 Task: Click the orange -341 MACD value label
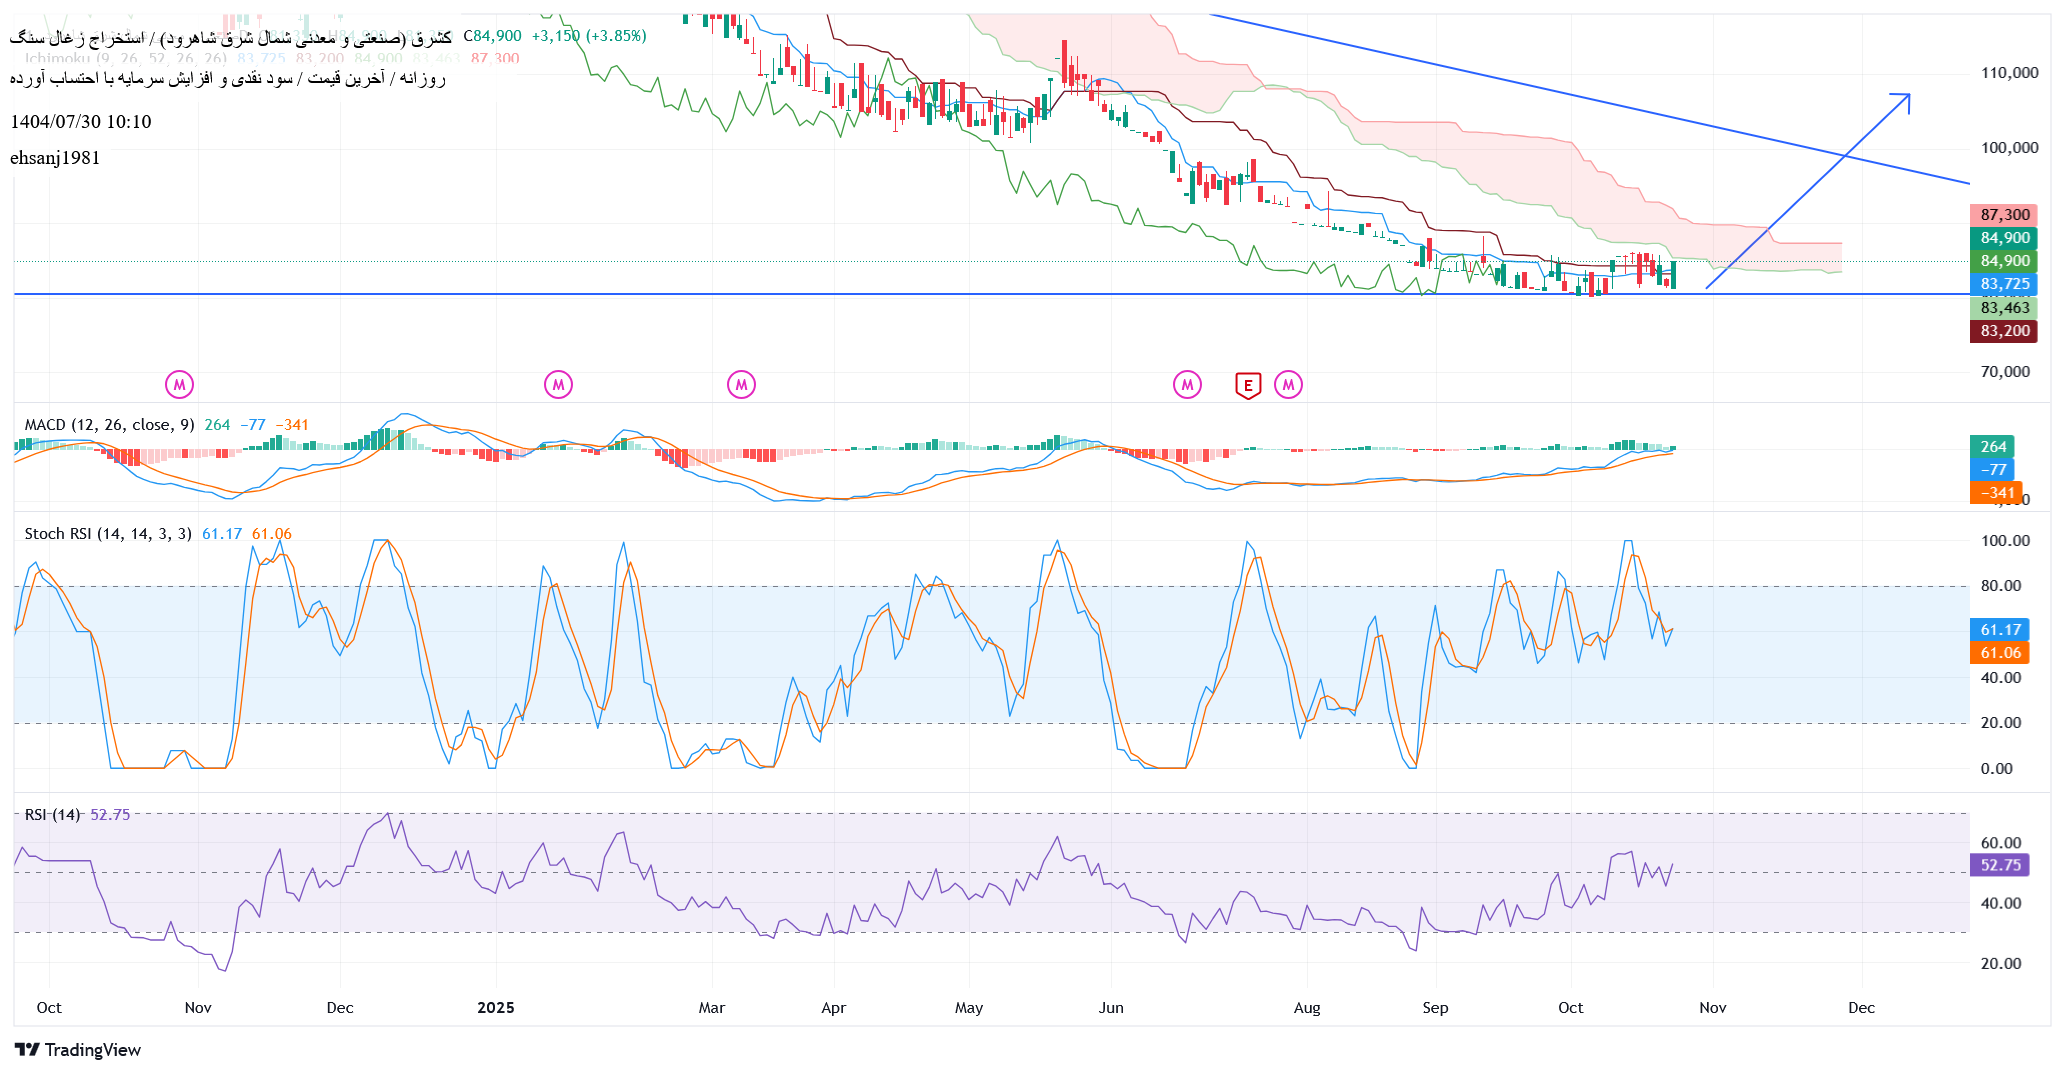1995,493
